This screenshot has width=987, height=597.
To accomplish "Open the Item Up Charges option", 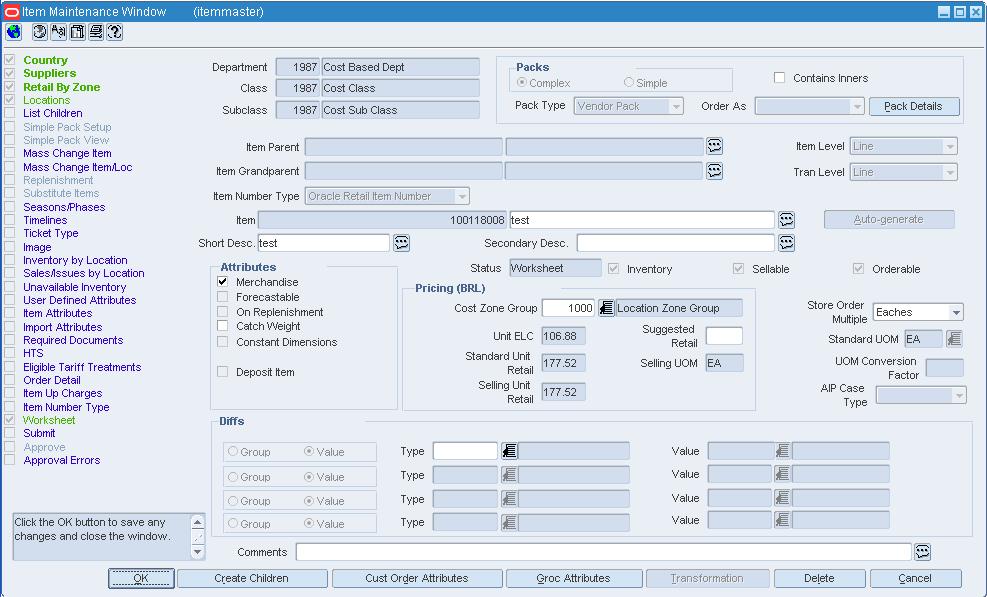I will (x=62, y=393).
